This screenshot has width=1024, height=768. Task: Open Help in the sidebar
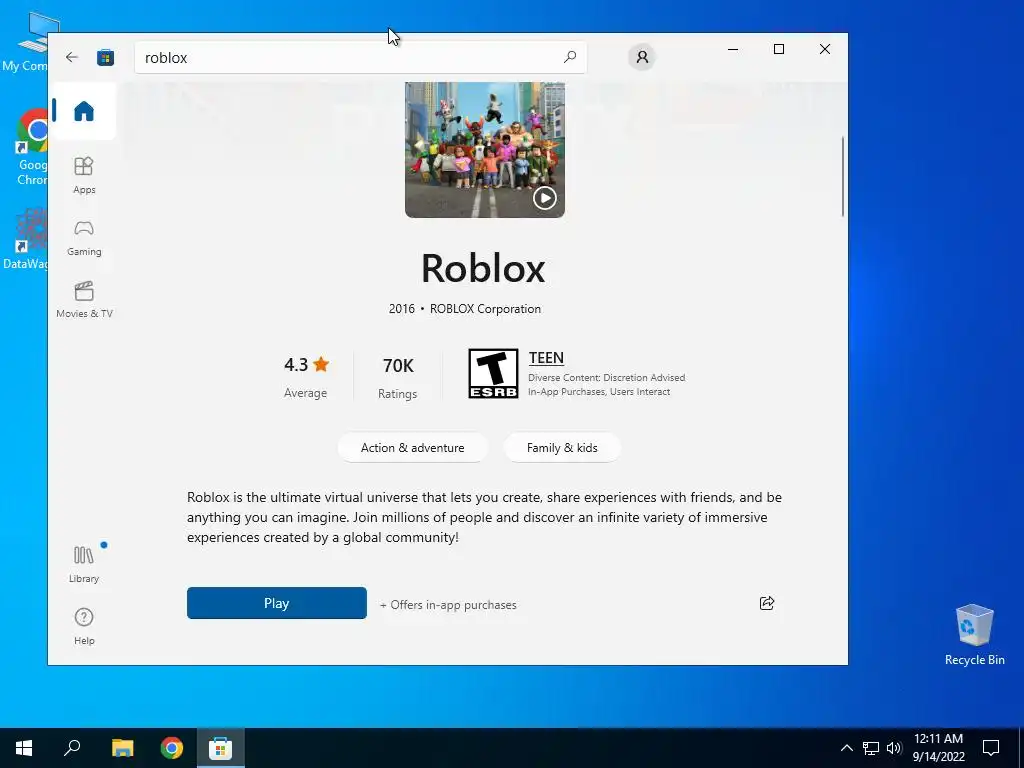click(84, 626)
